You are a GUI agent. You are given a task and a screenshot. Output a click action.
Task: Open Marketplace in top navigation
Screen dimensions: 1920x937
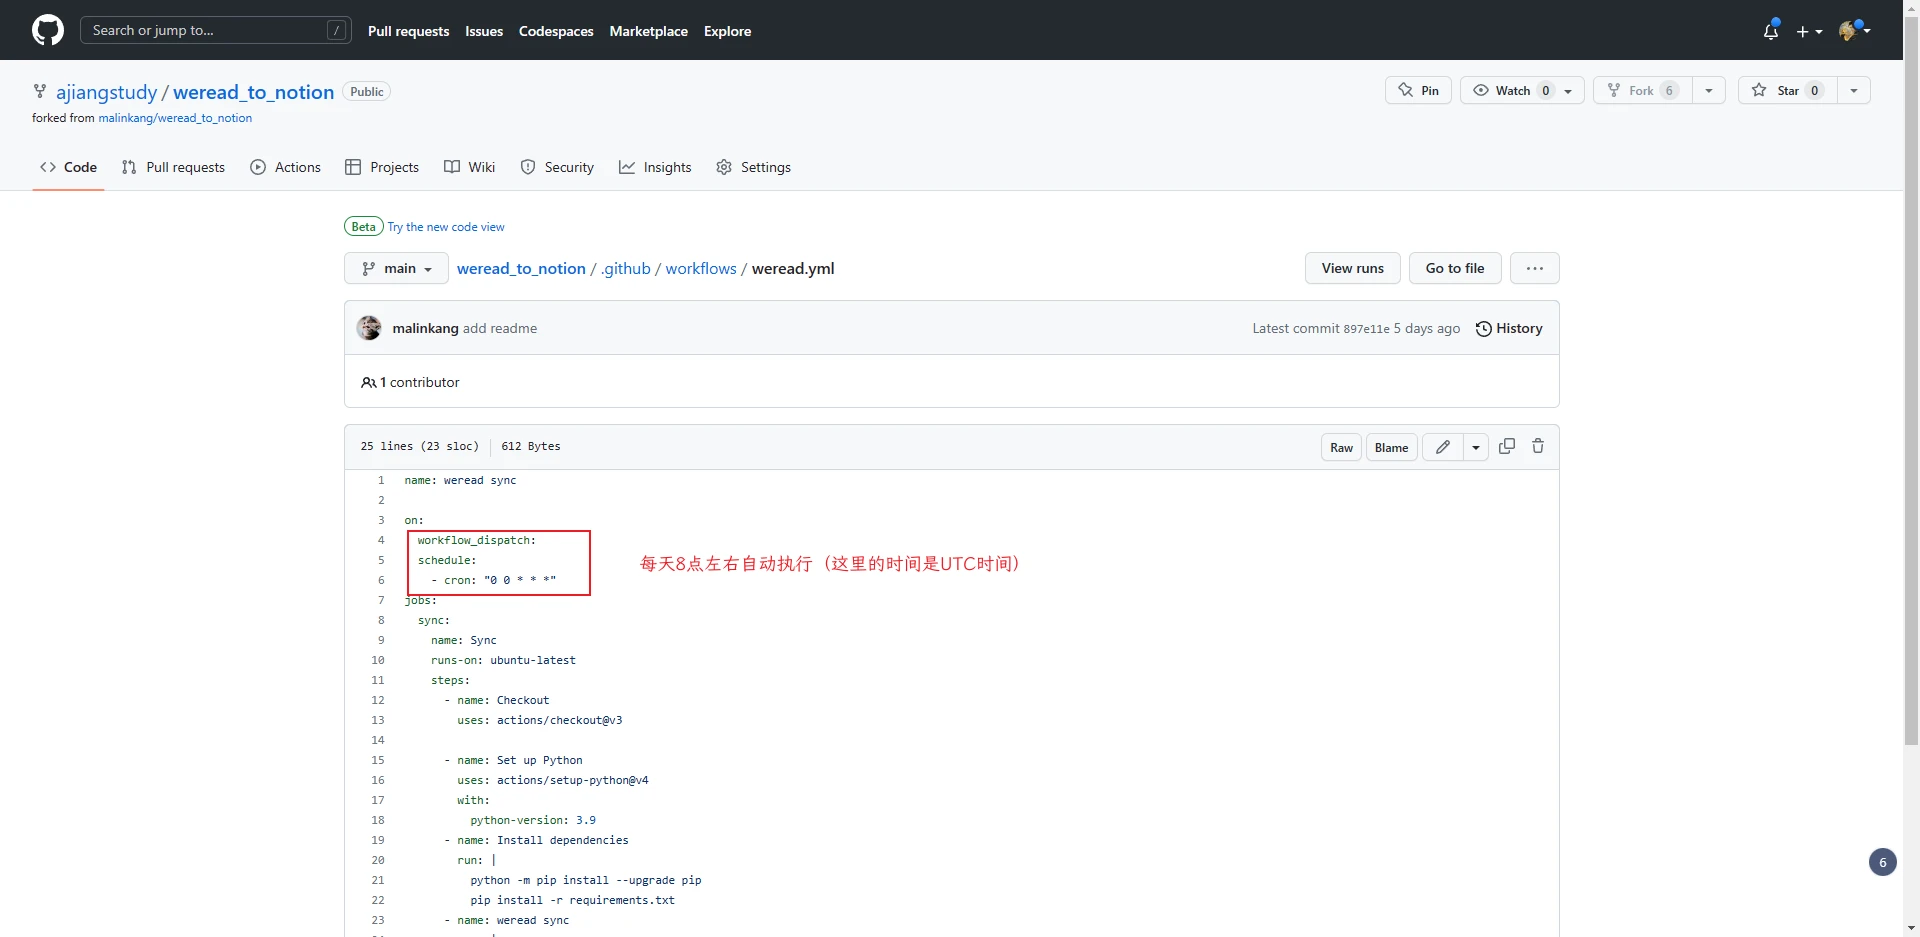[x=648, y=31]
